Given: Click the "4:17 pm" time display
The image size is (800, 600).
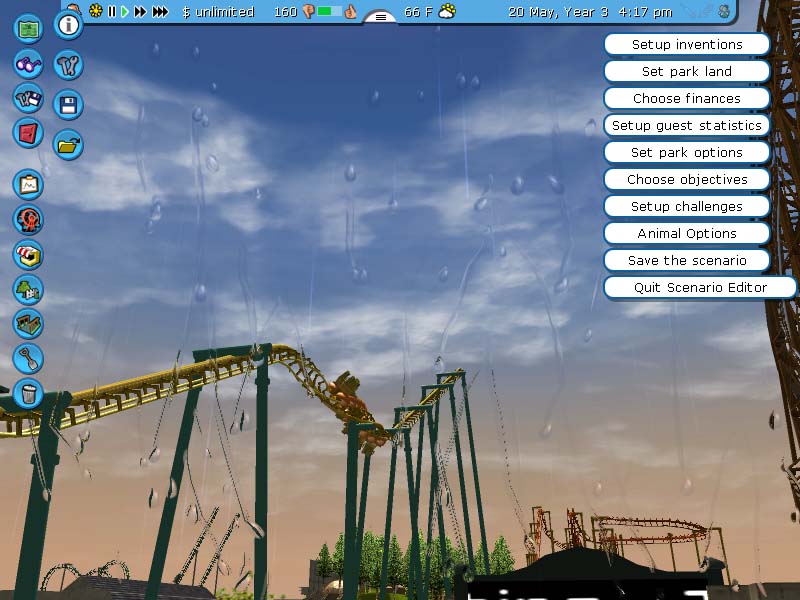Looking at the screenshot, I should (645, 12).
